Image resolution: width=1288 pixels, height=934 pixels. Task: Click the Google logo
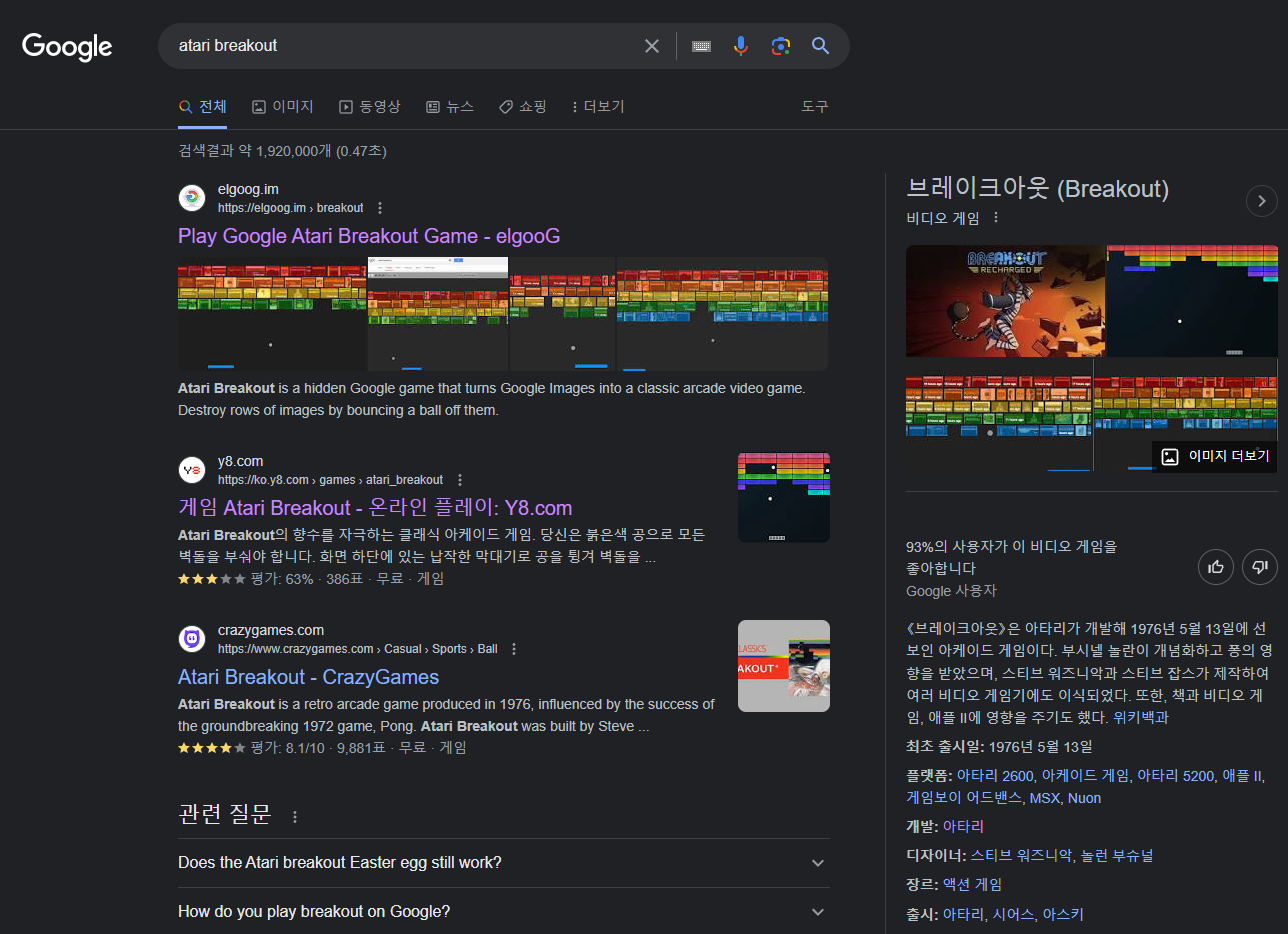pyautogui.click(x=67, y=46)
